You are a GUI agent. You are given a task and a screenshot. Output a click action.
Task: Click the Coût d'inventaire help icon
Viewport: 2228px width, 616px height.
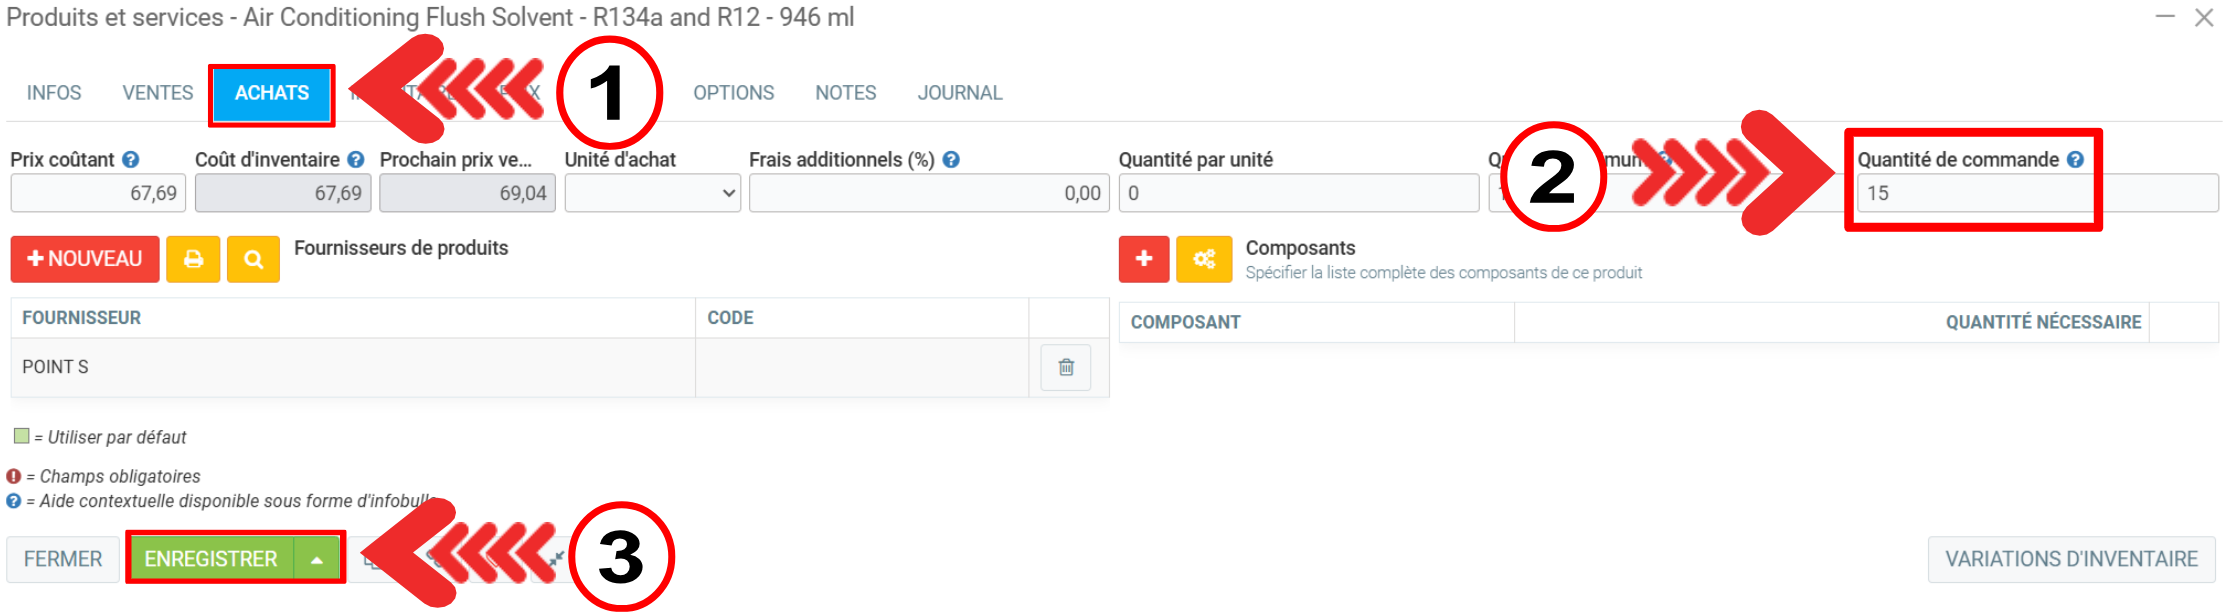(356, 160)
